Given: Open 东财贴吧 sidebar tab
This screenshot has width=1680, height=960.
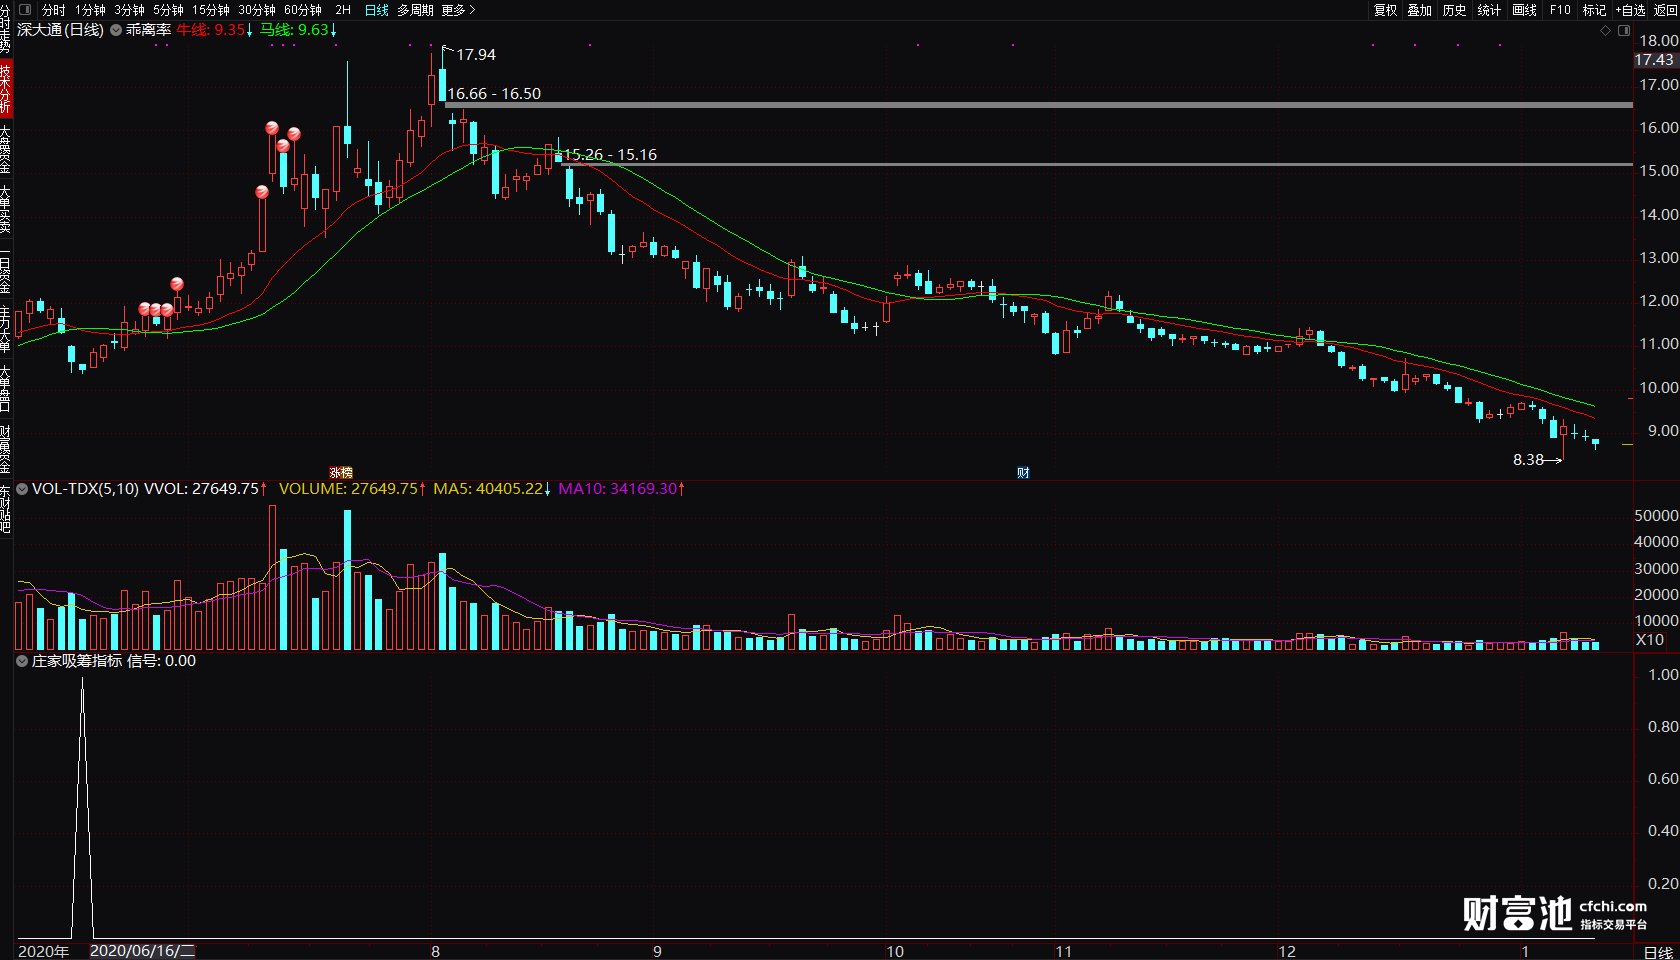Looking at the screenshot, I should point(6,509).
